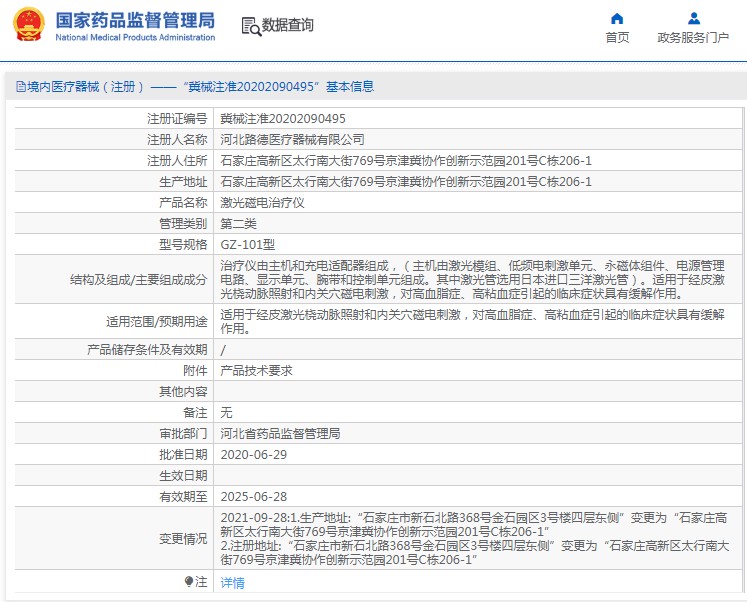
Task: Click the 变更情况 row label
Action: pyautogui.click(x=183, y=539)
